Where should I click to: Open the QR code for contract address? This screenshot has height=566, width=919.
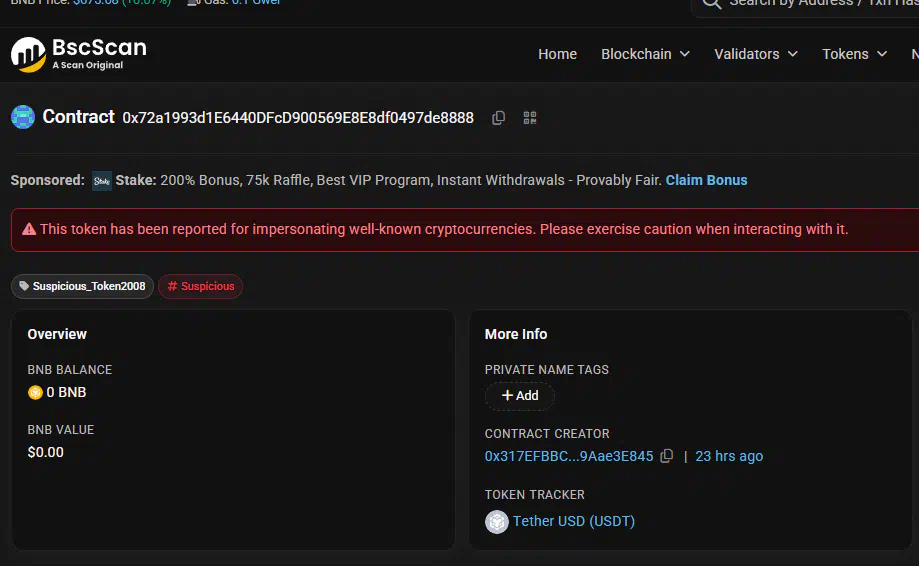click(x=530, y=118)
